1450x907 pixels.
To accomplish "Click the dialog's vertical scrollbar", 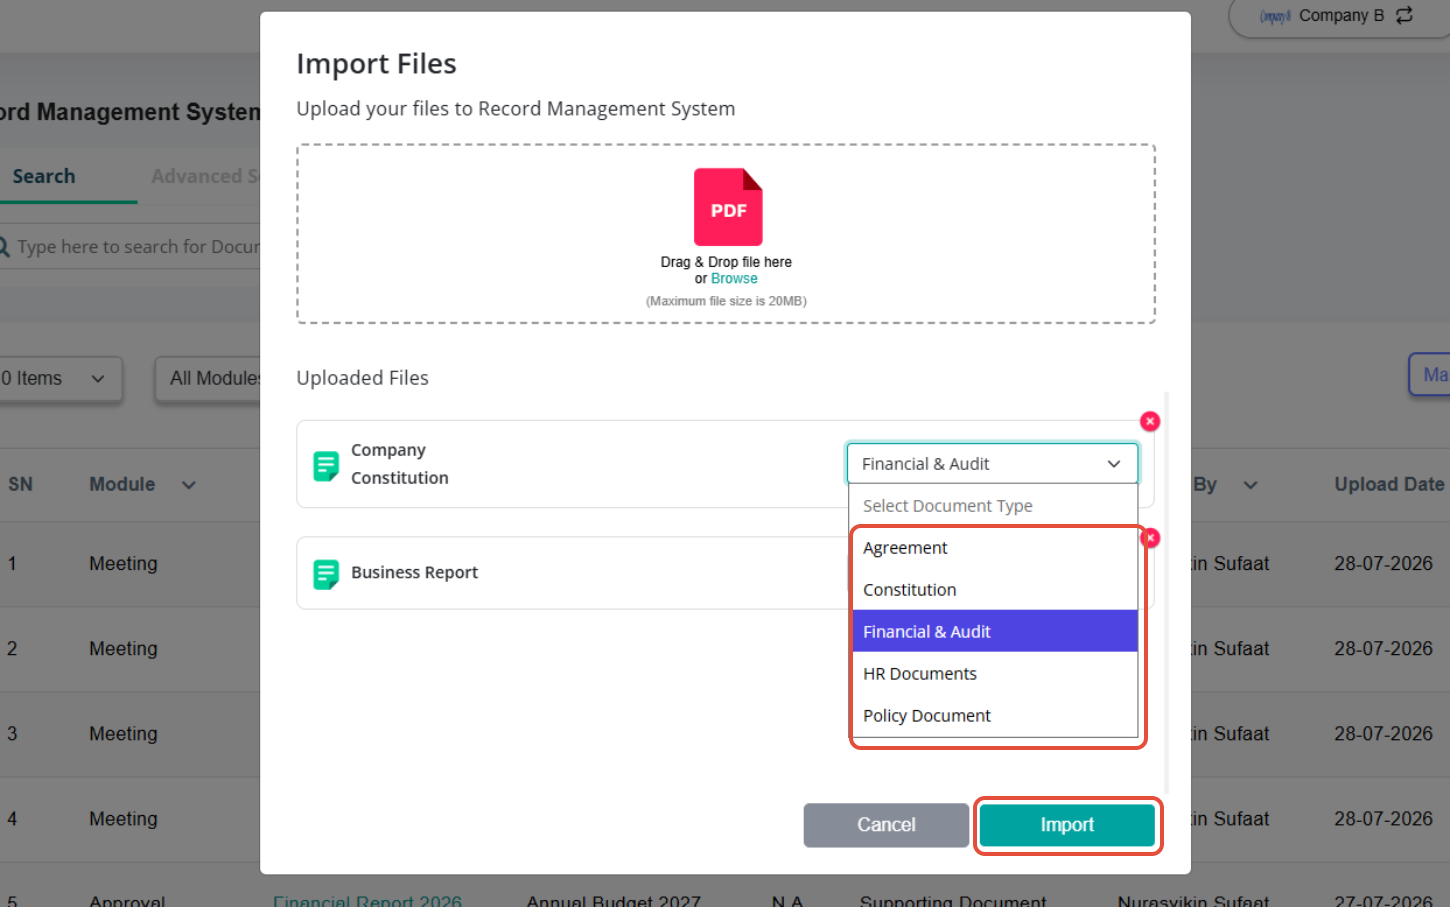I will click(1166, 592).
